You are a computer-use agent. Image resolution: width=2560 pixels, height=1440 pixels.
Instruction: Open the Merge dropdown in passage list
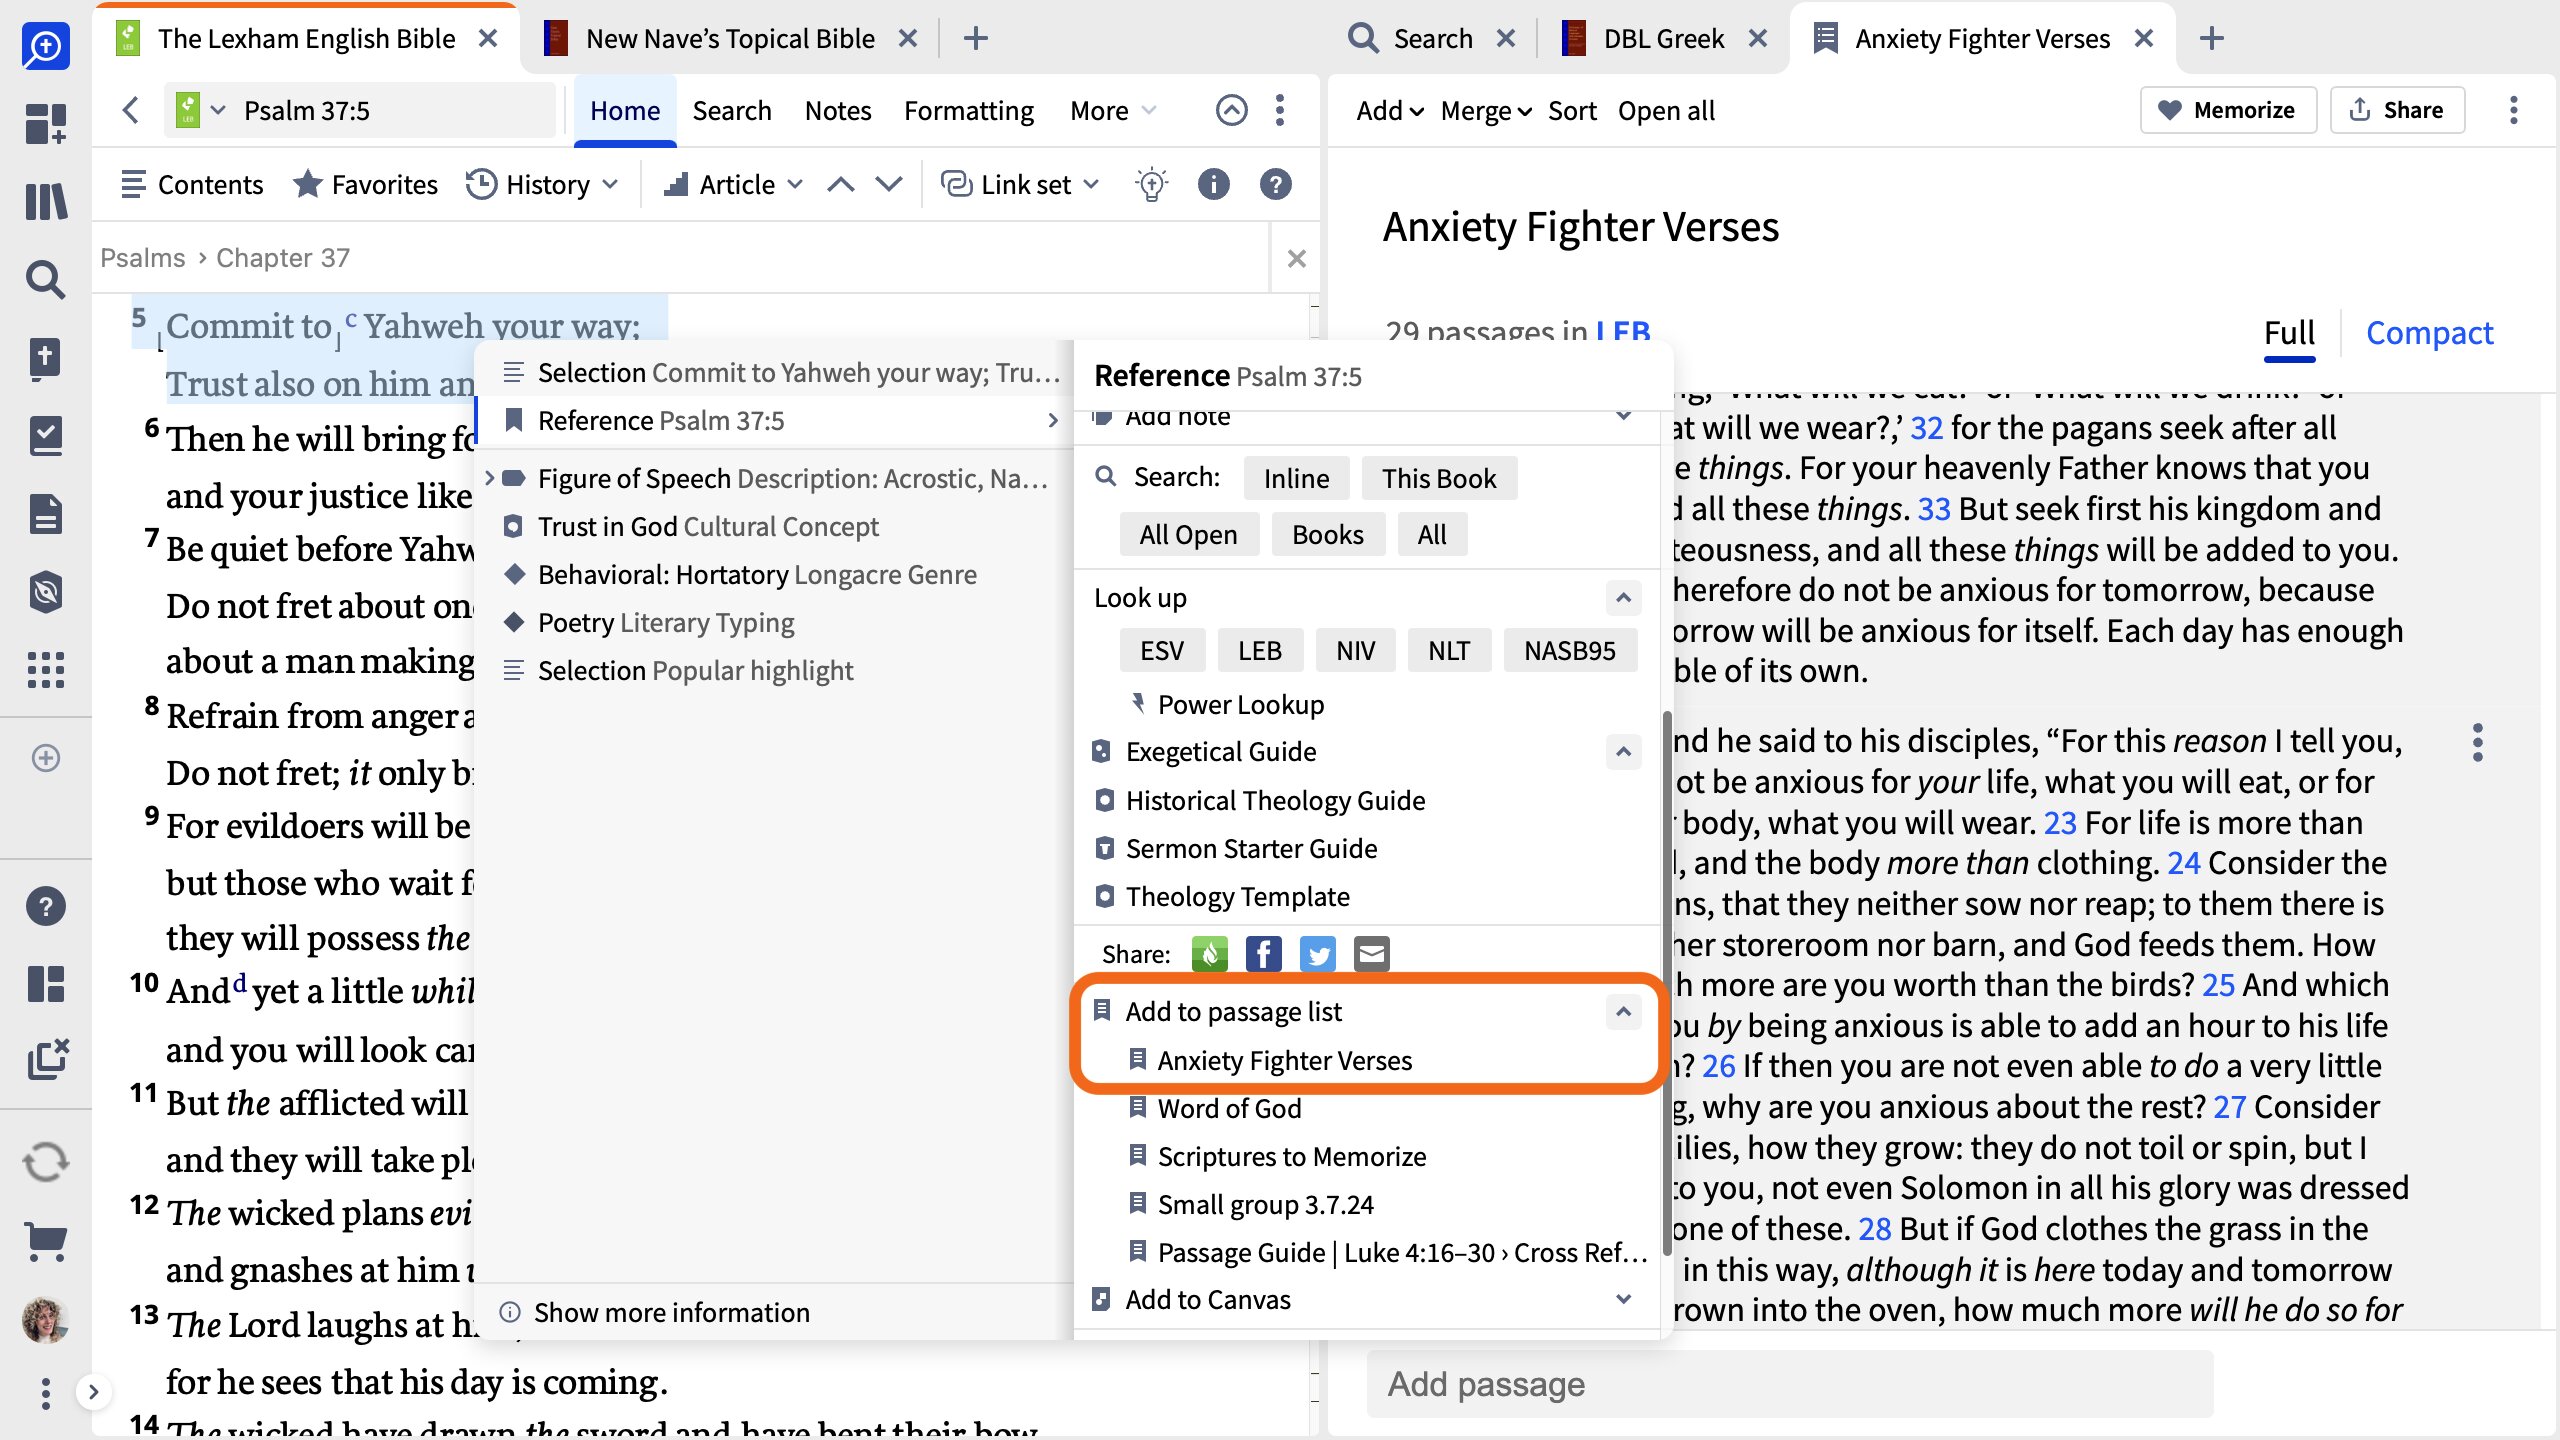point(1486,110)
